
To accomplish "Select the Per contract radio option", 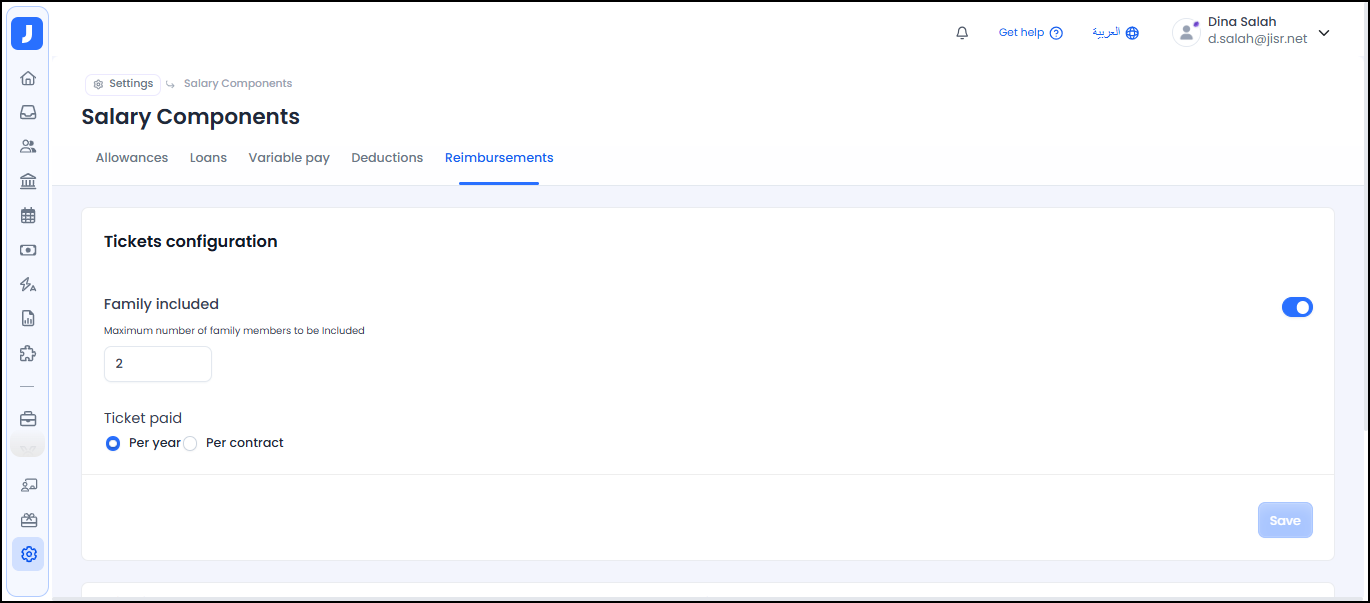I will tap(190, 443).
